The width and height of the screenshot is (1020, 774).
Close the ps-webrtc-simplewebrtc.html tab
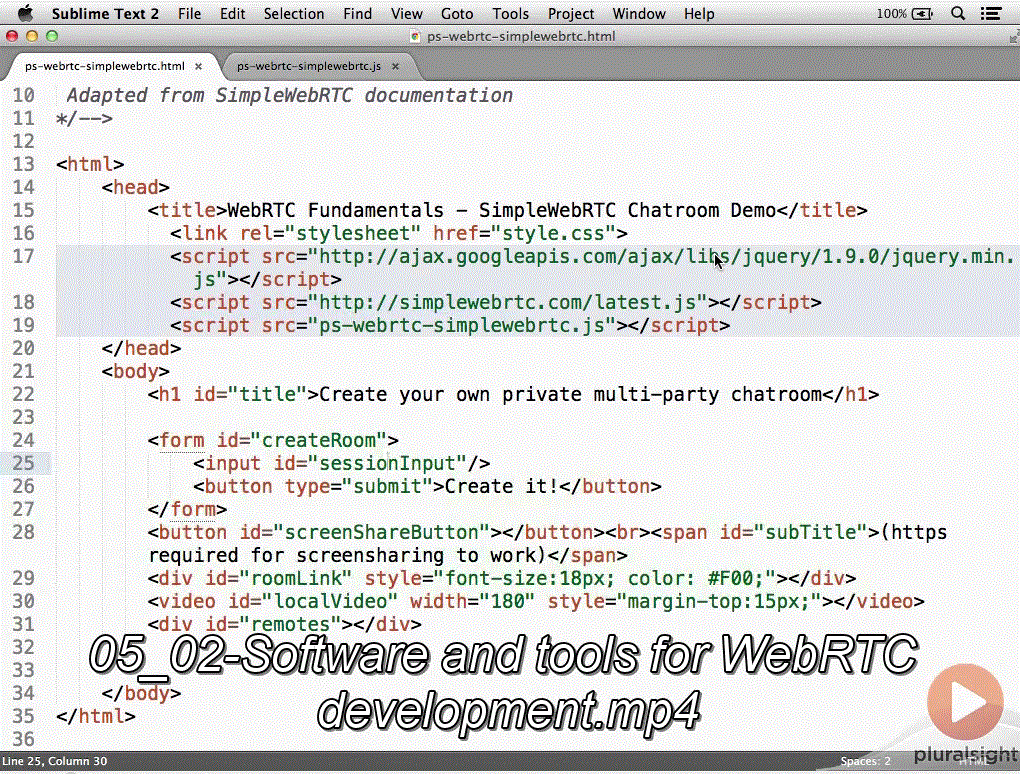[198, 66]
